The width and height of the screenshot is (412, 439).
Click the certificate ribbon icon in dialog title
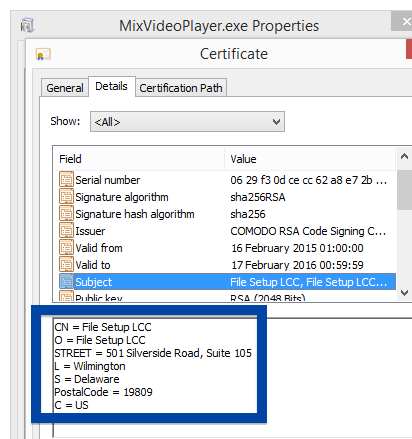[43, 54]
